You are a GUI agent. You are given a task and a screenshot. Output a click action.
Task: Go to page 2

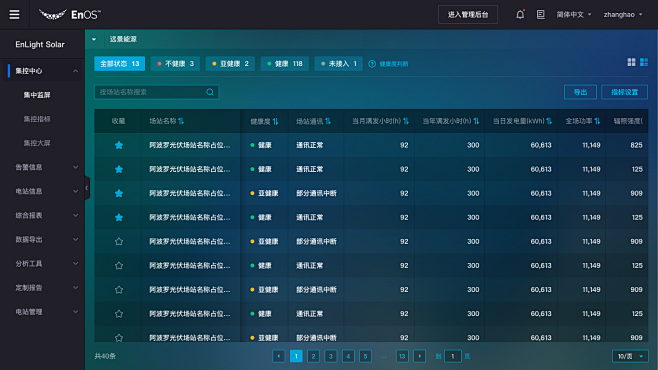313,356
